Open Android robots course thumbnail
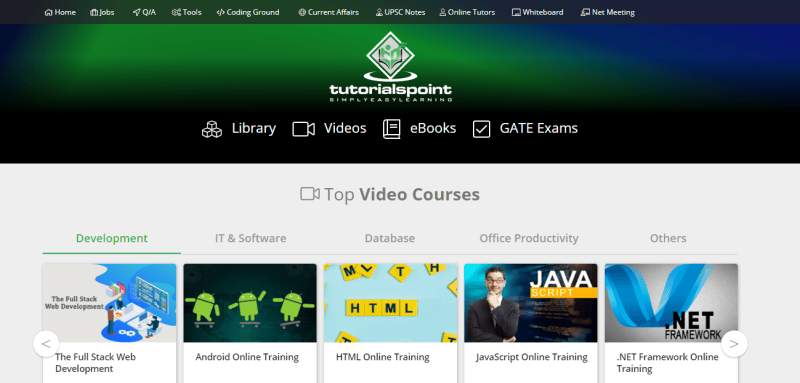Screen dimensions: 800x383 point(250,303)
